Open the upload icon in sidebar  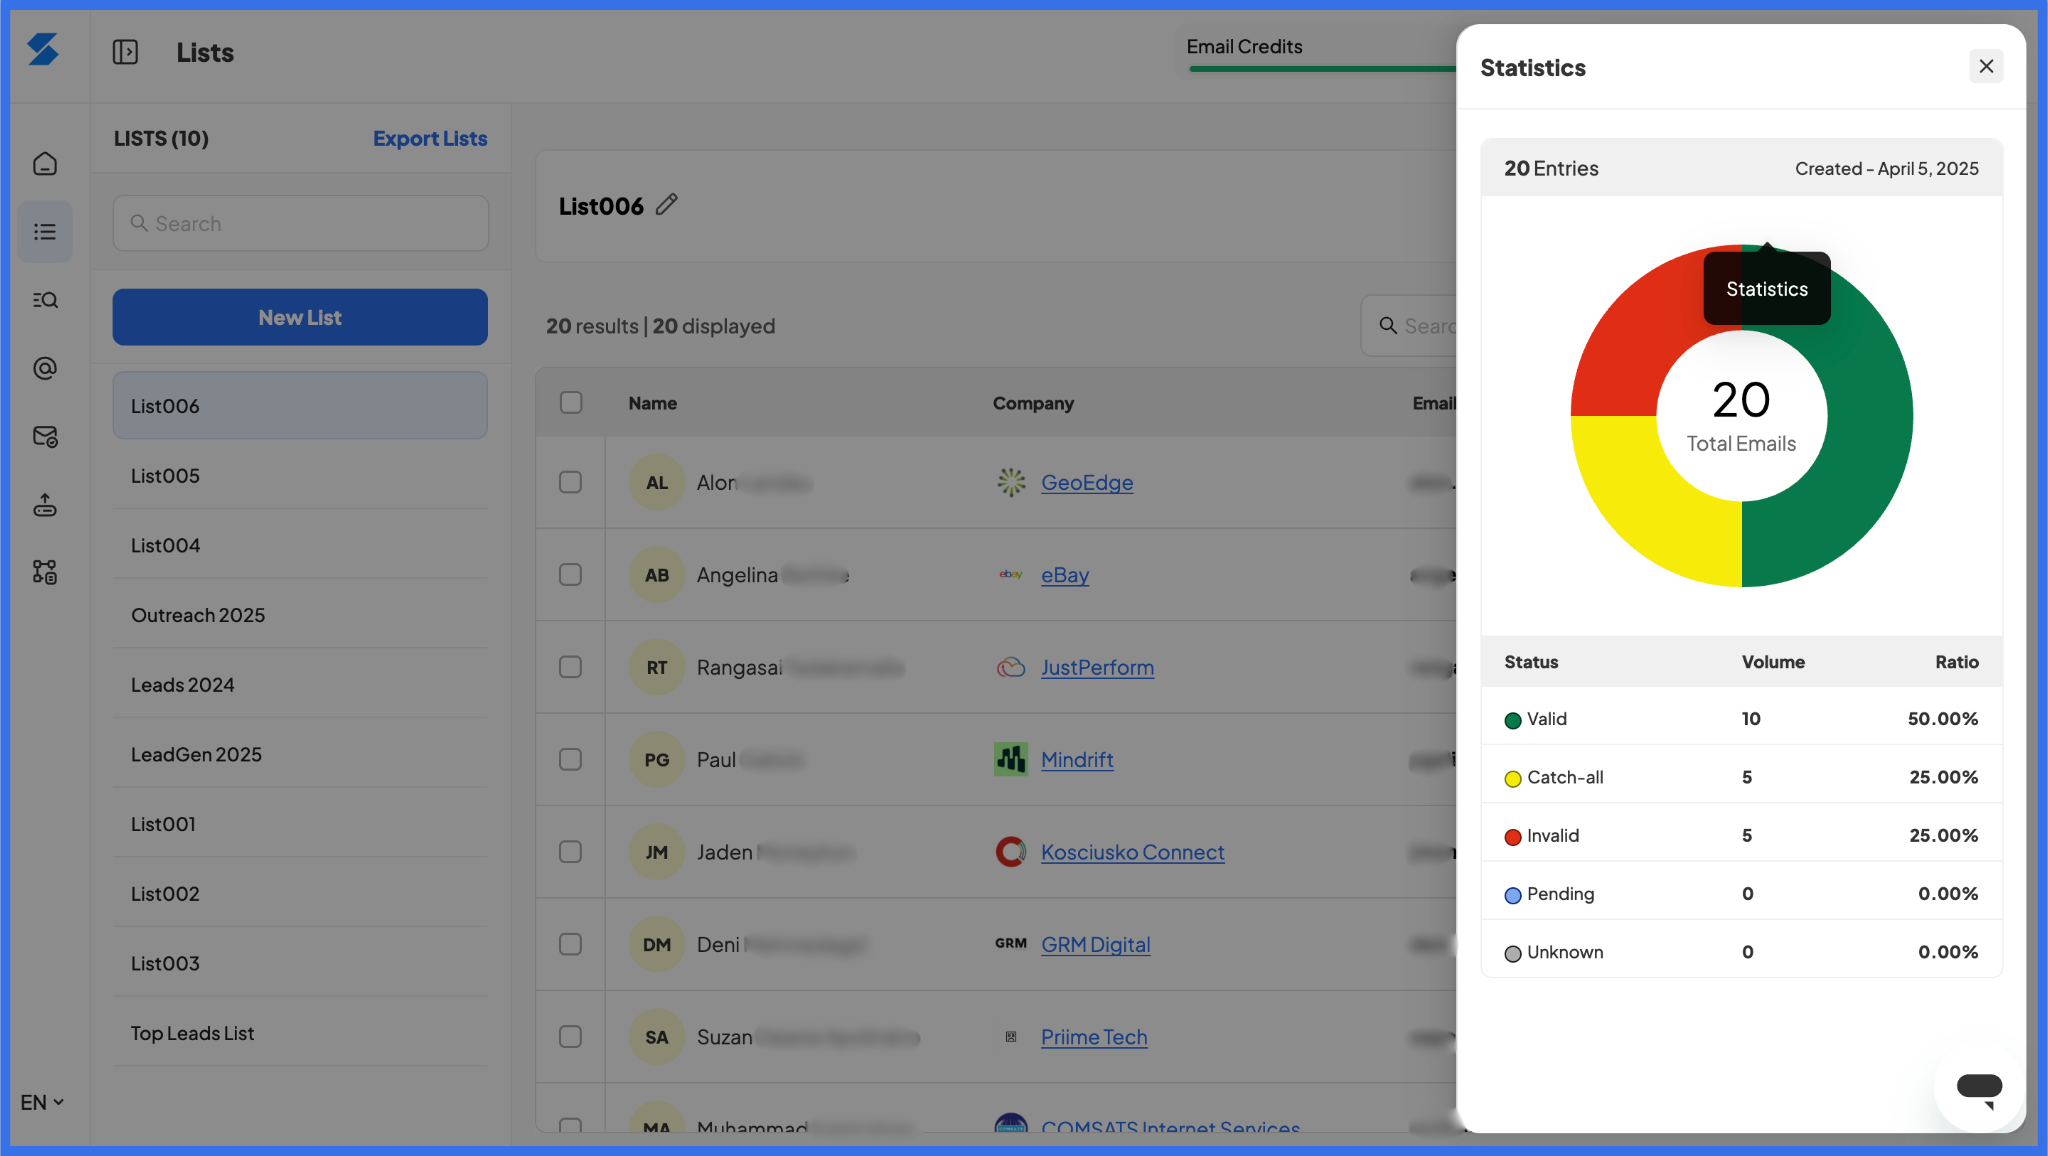pos(45,505)
